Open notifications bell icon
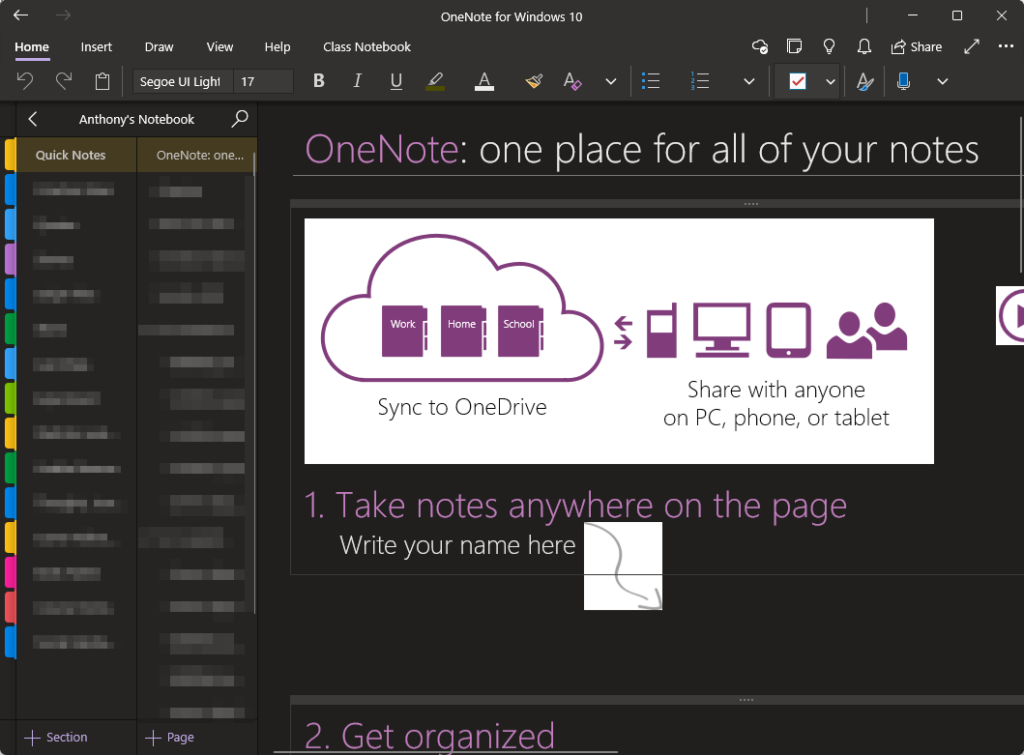This screenshot has width=1024, height=755. [864, 46]
